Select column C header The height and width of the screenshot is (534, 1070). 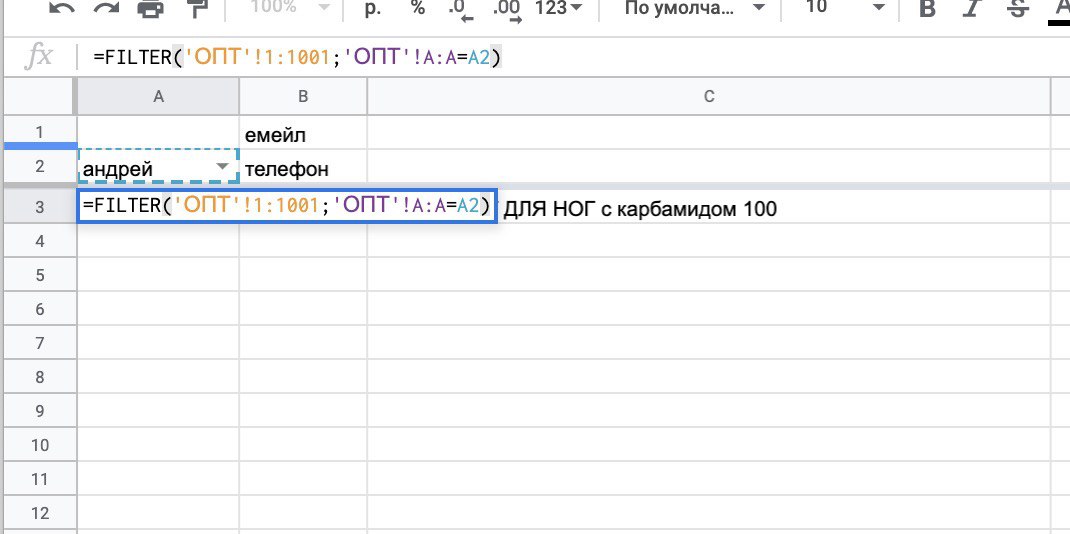709,96
